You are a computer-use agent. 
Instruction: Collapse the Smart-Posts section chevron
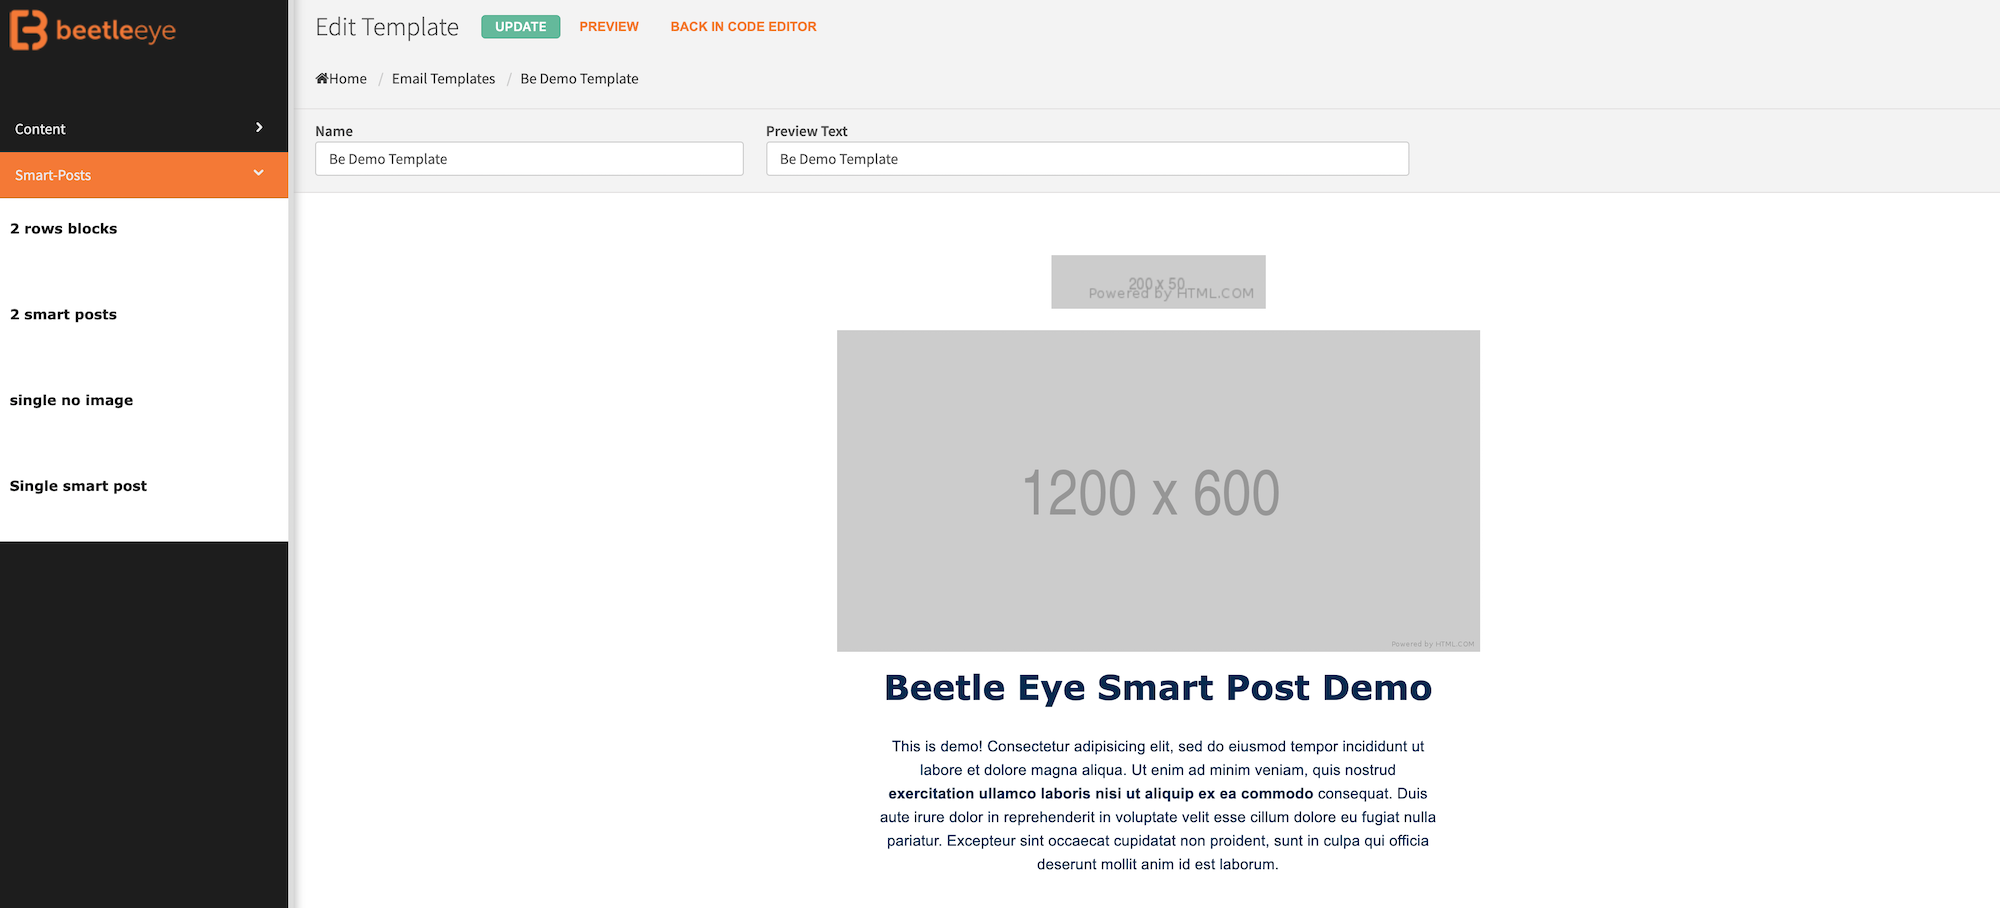click(x=259, y=173)
